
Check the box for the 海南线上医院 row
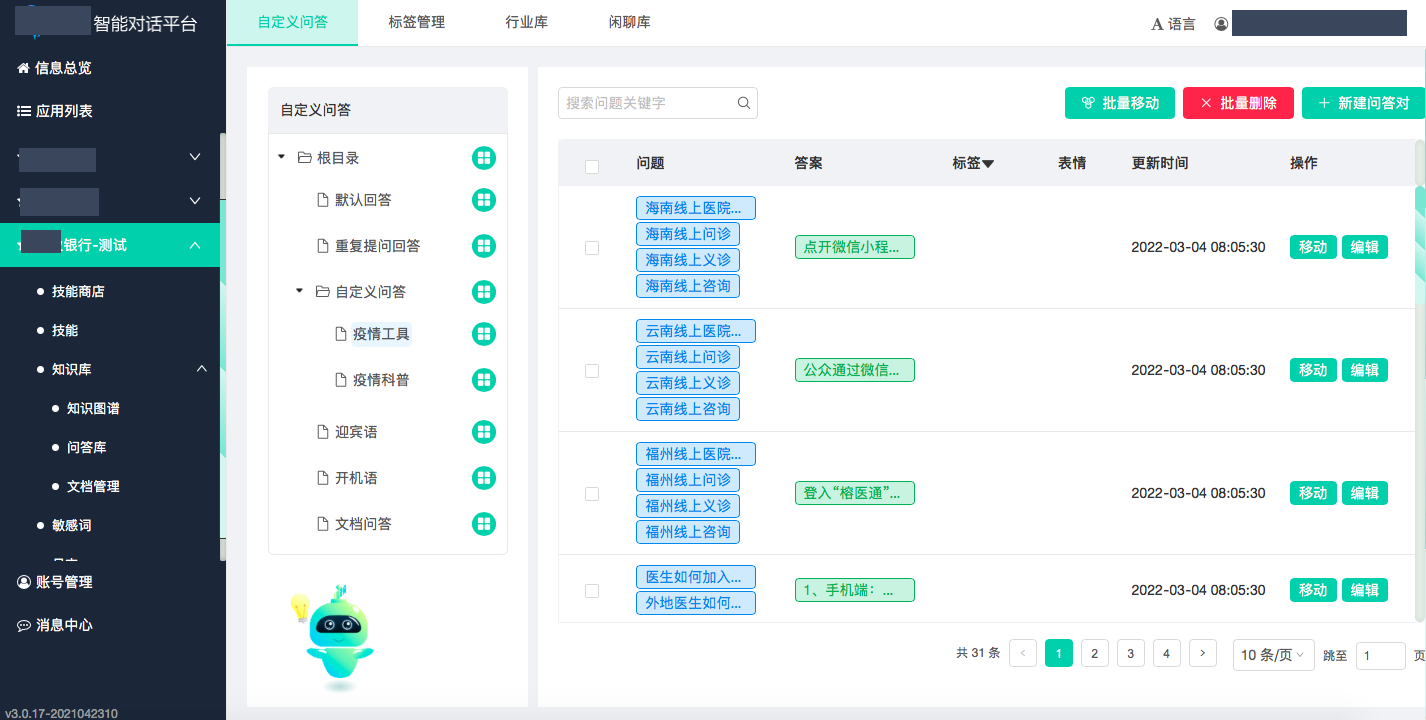[x=592, y=248]
